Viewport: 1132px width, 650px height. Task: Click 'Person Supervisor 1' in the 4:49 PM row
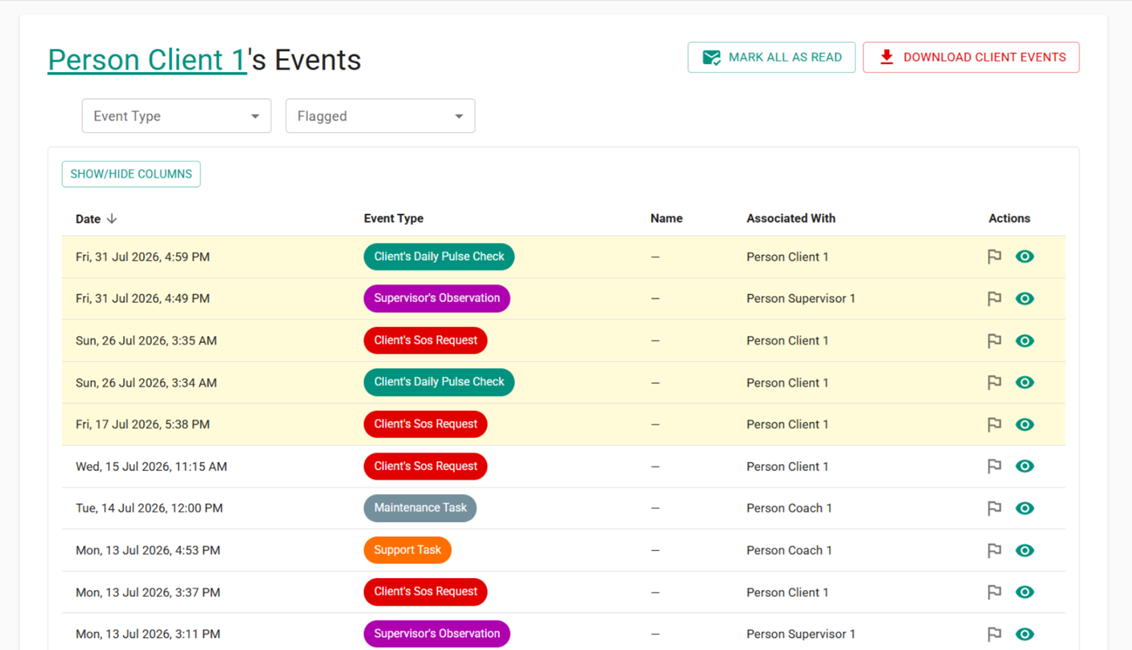(801, 298)
